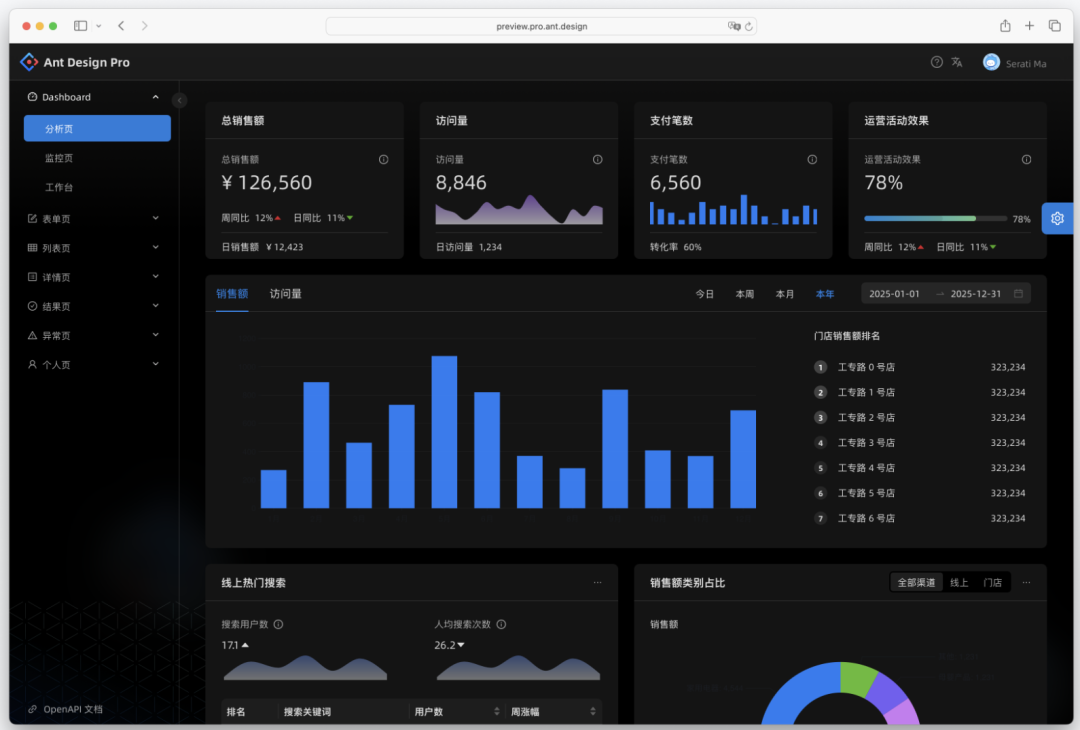
Task: Select 分析页 in the sidebar
Action: [97, 129]
